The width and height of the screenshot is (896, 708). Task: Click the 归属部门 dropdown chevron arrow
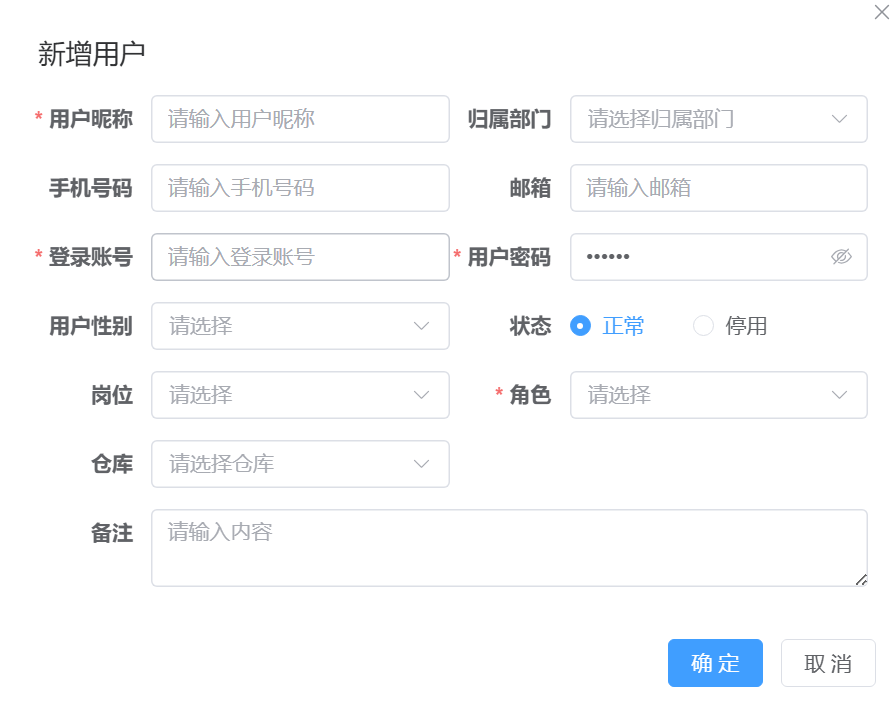pyautogui.click(x=840, y=119)
